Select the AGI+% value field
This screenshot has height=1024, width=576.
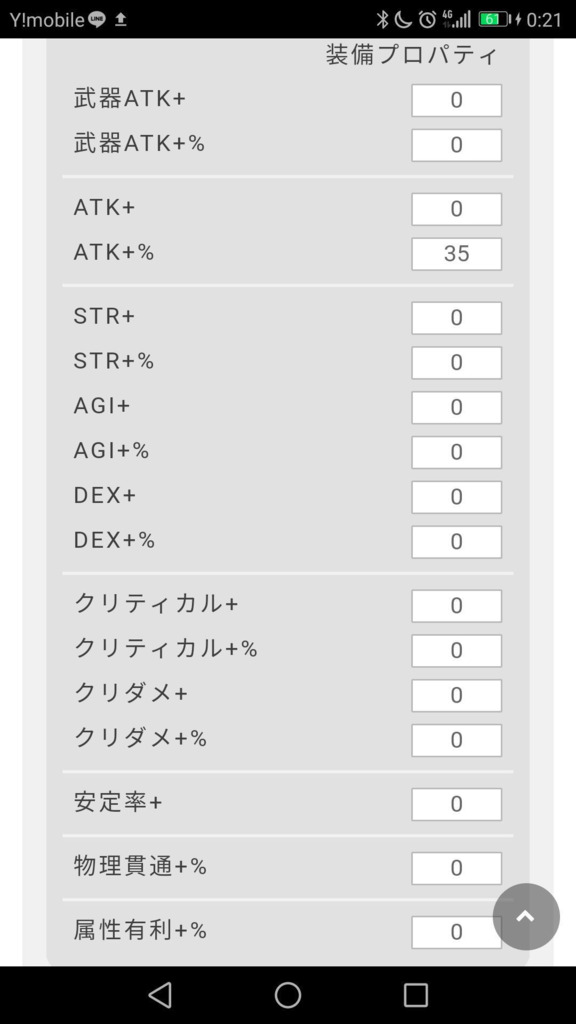click(456, 452)
